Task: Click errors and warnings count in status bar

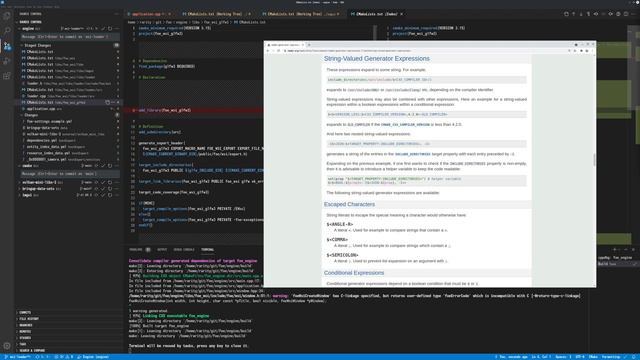Action: 64,357
